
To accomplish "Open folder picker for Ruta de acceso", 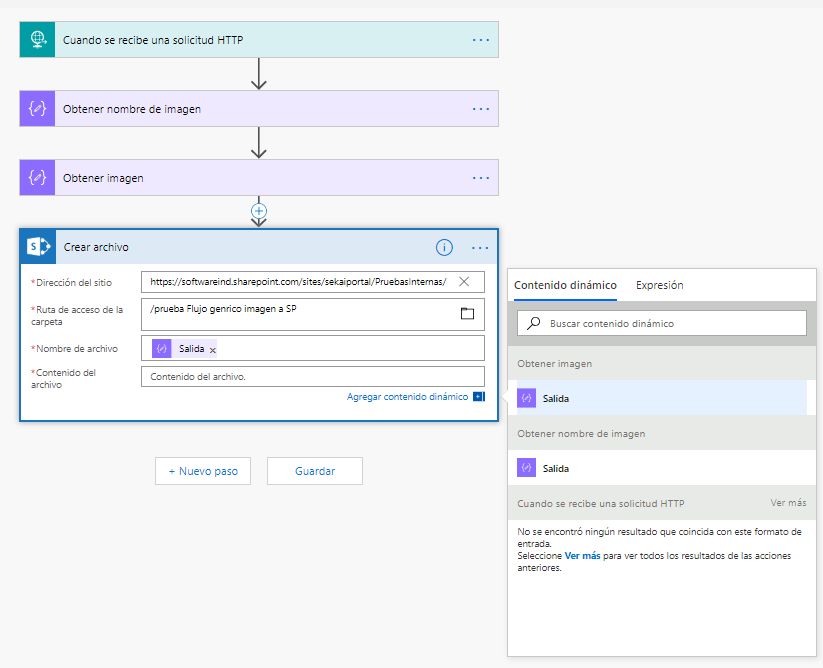I will 466,314.
